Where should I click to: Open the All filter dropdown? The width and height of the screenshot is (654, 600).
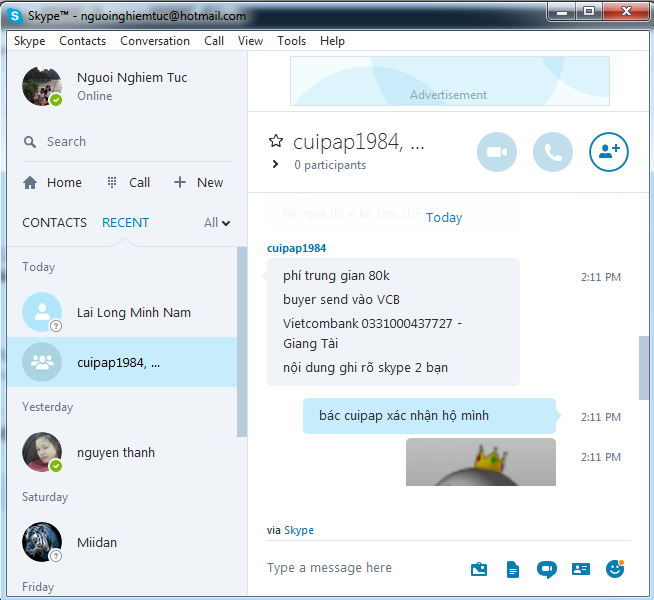tap(217, 223)
